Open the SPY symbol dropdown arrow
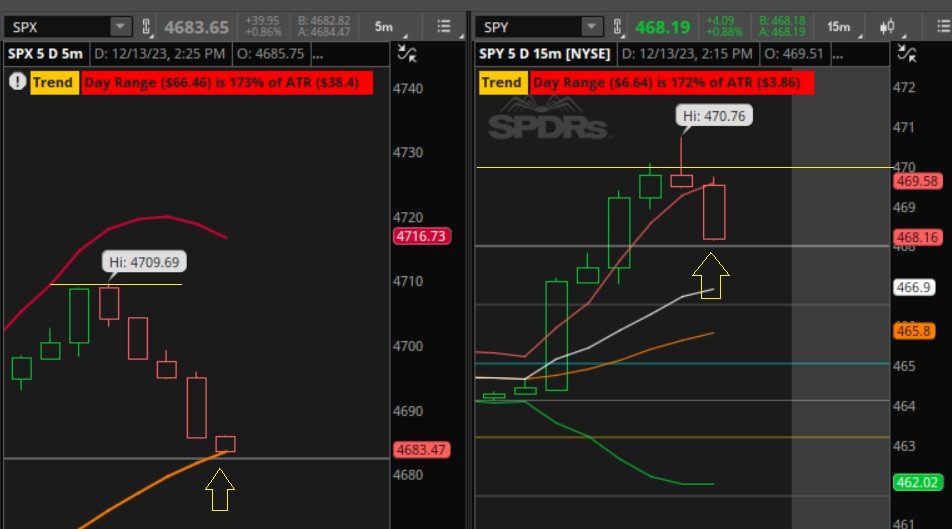 [590, 27]
